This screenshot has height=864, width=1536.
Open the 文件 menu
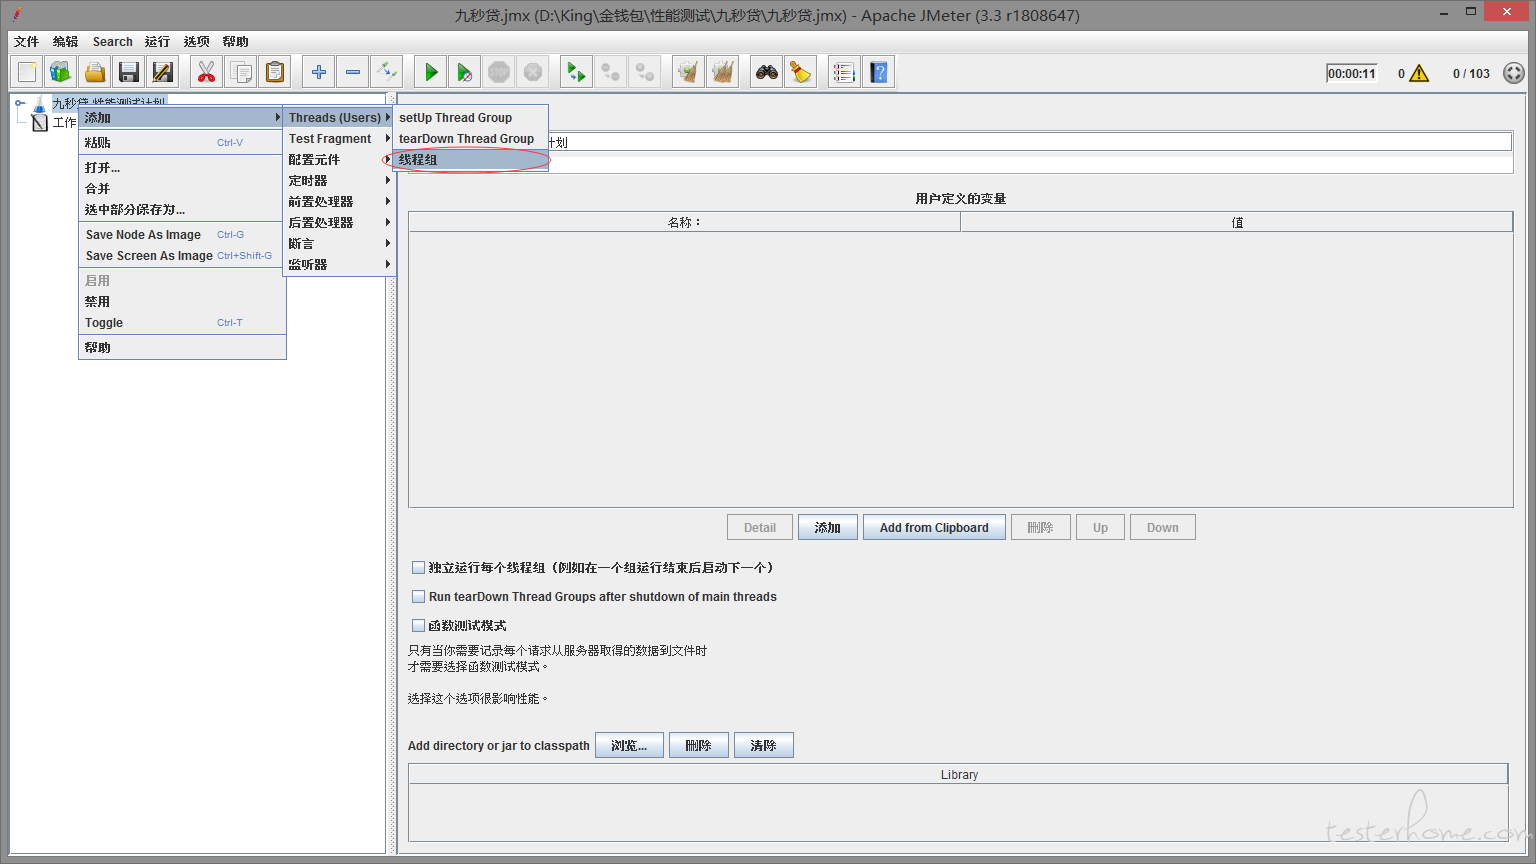(26, 41)
